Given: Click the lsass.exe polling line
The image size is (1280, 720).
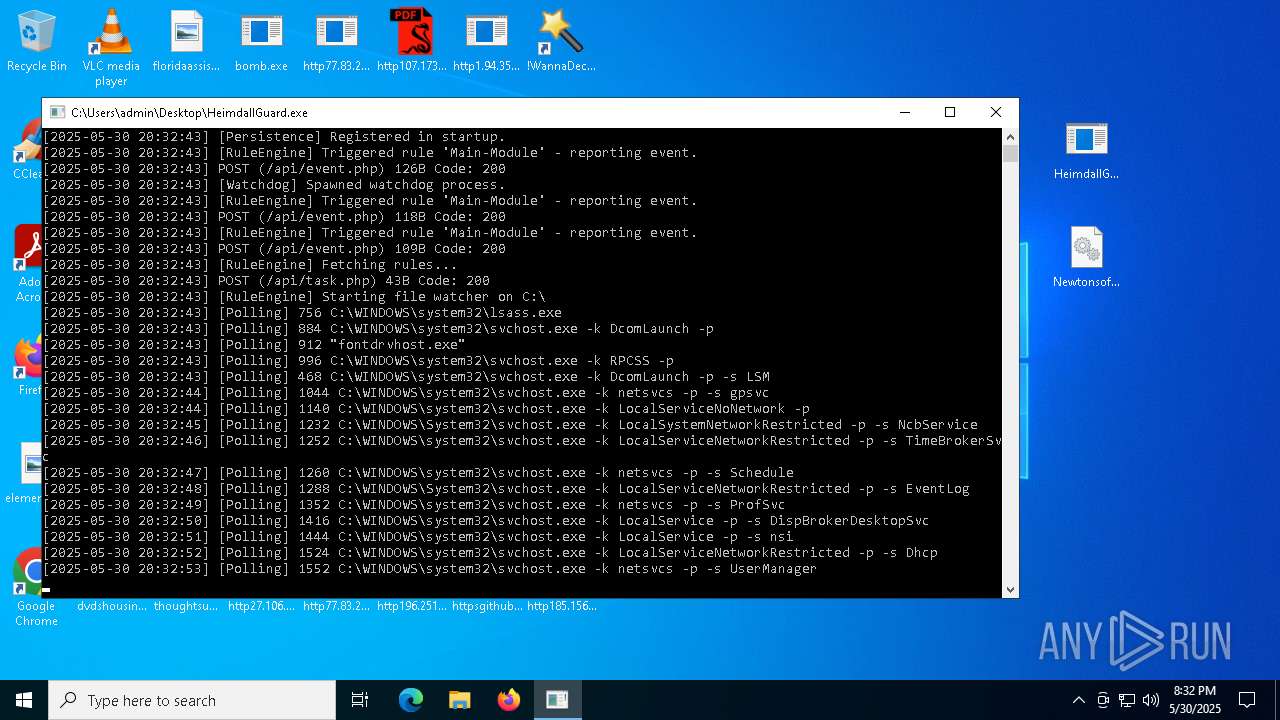Looking at the screenshot, I should point(302,313).
